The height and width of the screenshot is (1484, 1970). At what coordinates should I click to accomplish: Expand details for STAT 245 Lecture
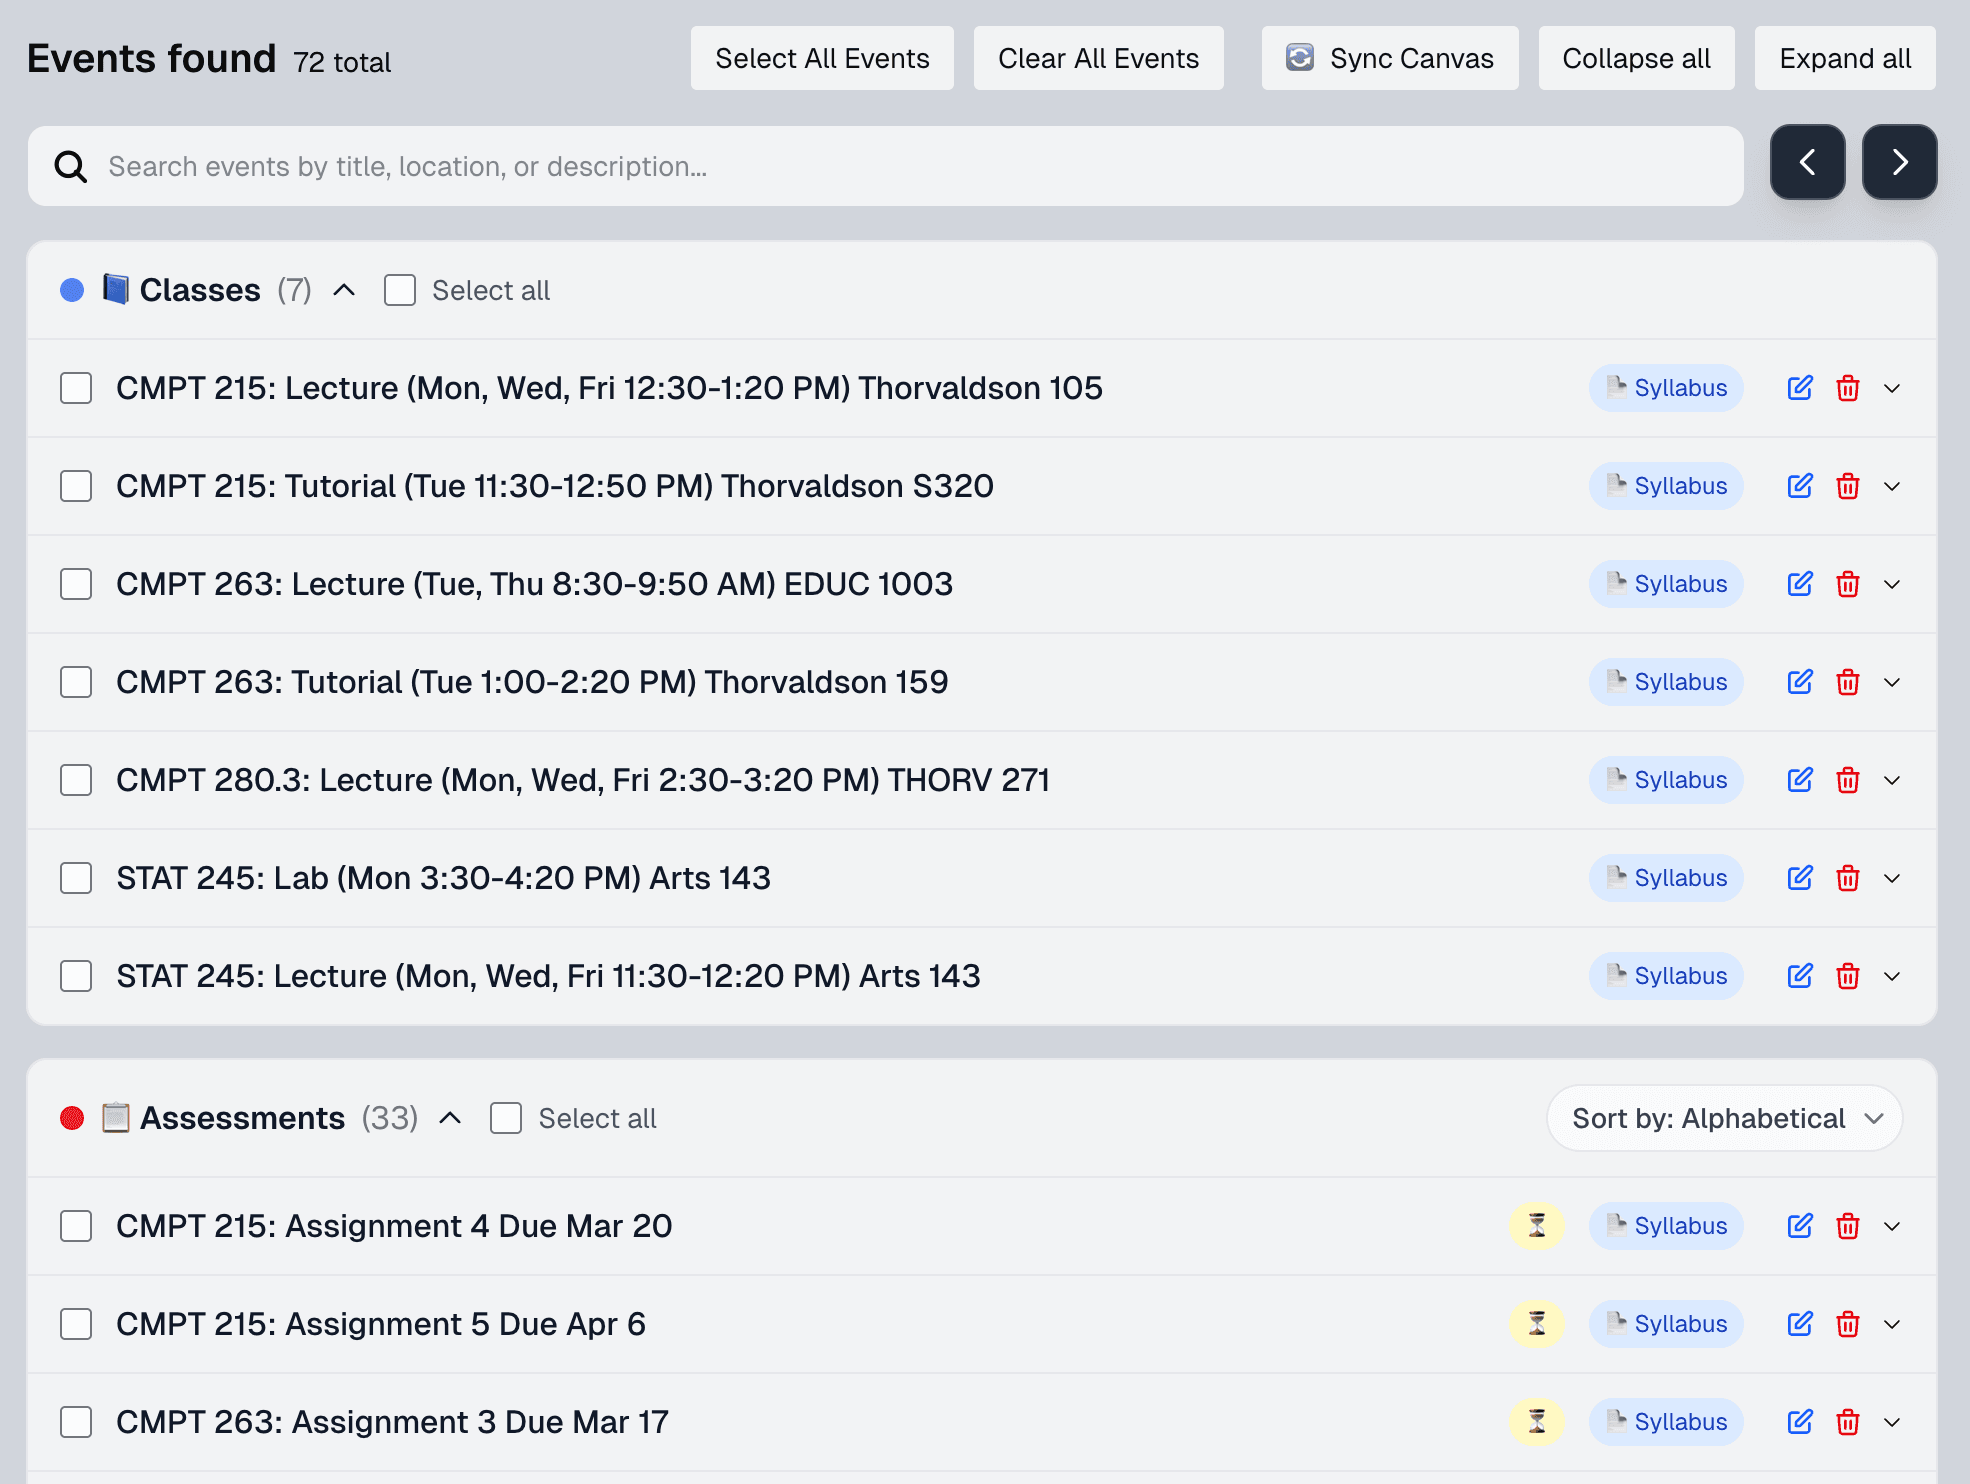click(1893, 976)
